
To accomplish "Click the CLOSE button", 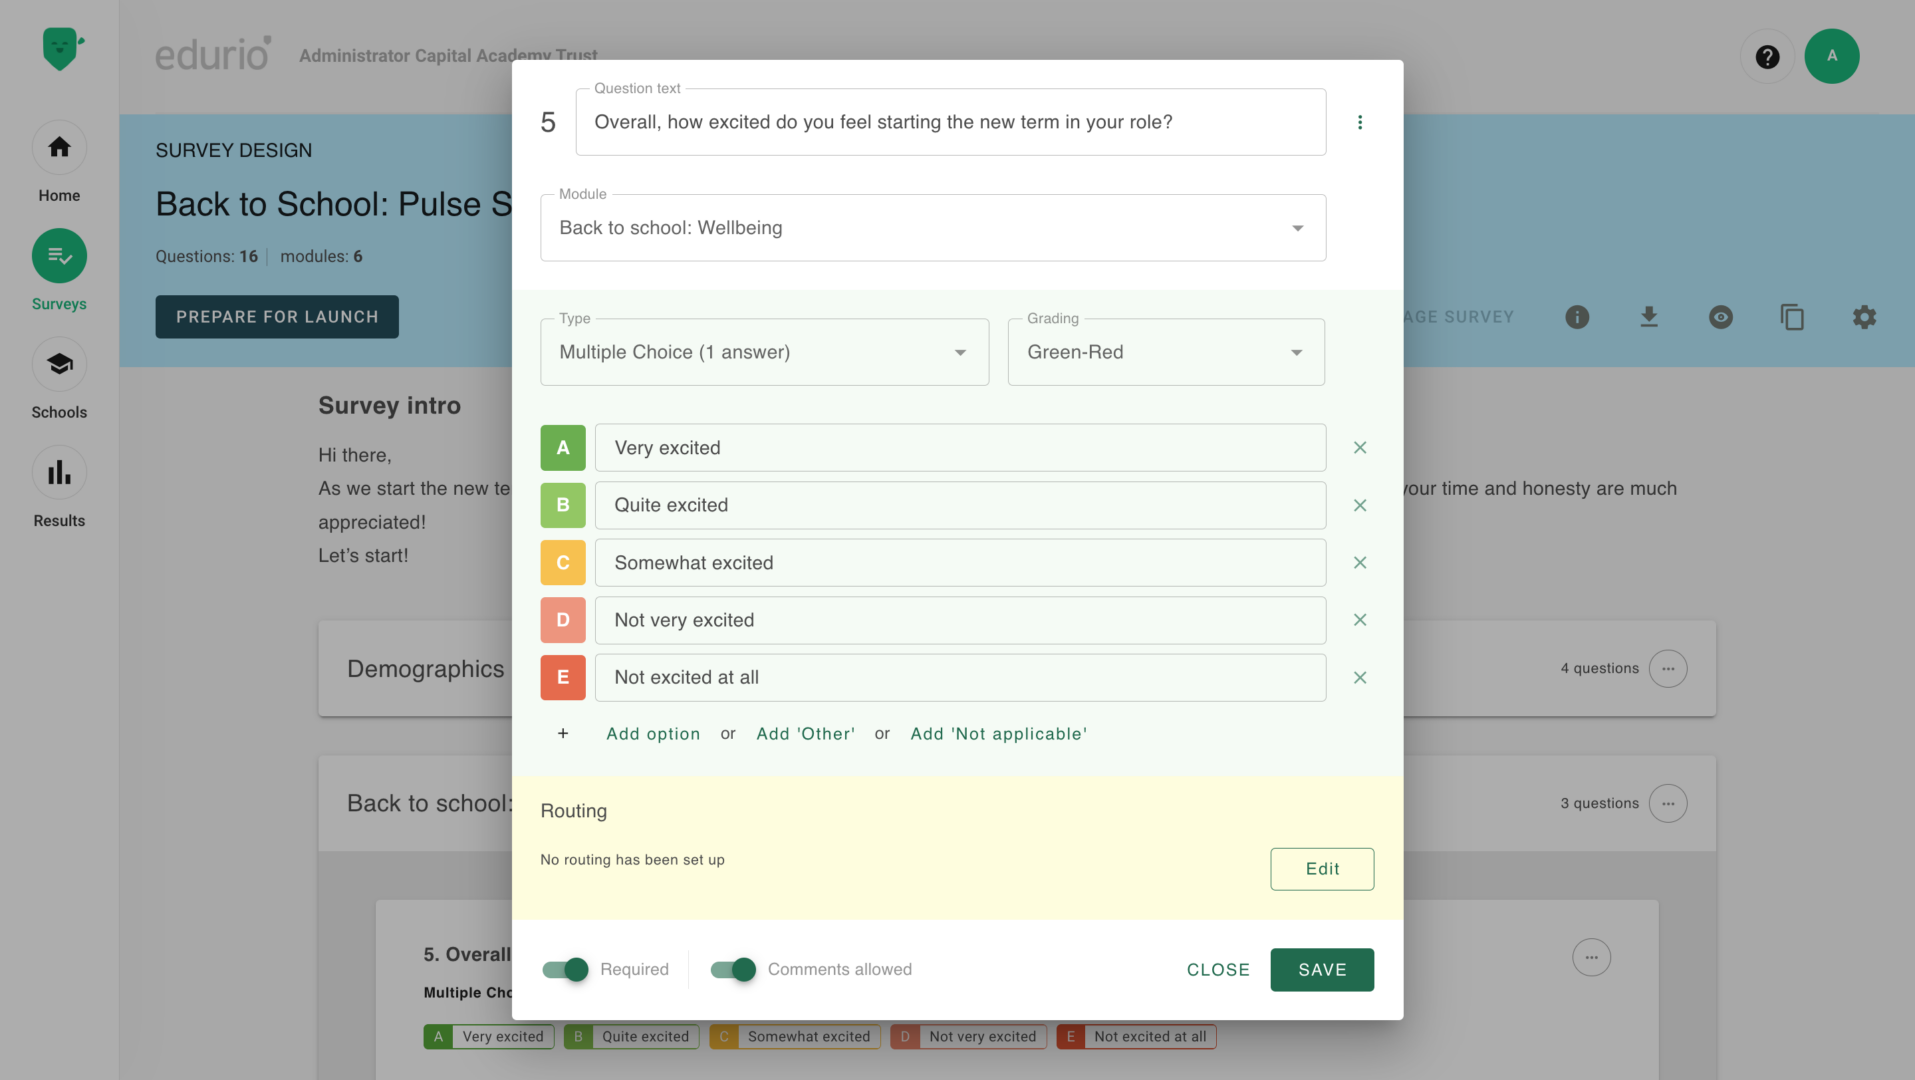I will [1218, 970].
